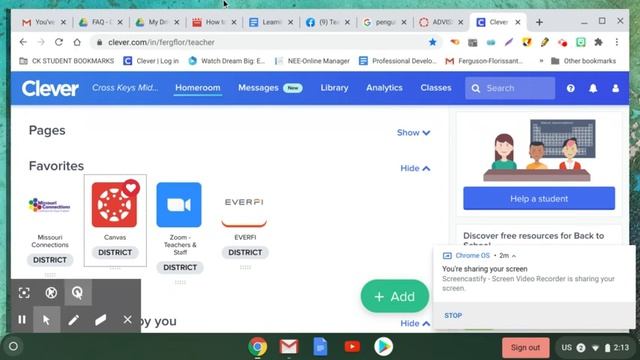640x360 pixels.
Task: Expand Pages section with Show
Action: pos(413,133)
